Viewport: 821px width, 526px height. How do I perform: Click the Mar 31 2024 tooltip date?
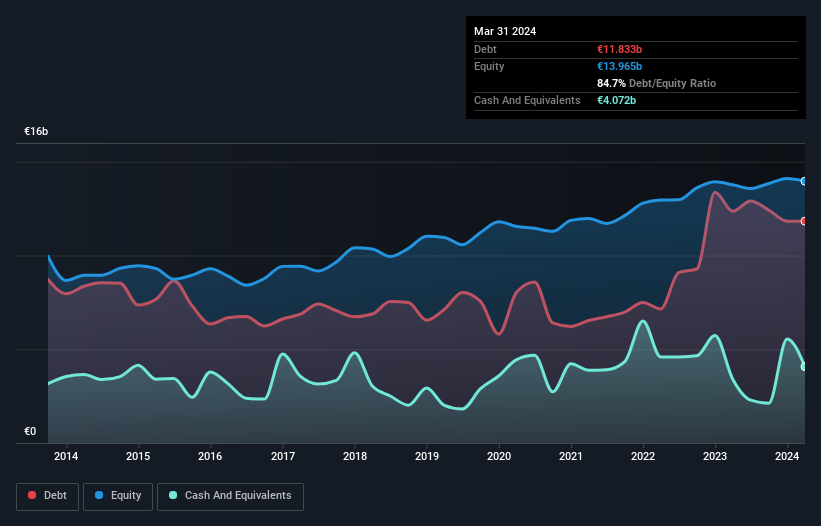pos(505,31)
